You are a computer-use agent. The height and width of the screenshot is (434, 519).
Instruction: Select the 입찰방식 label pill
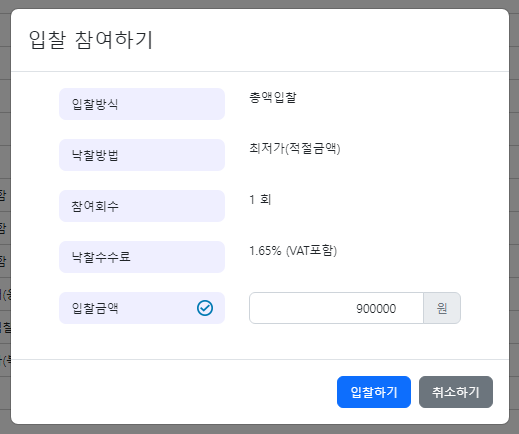tap(142, 104)
